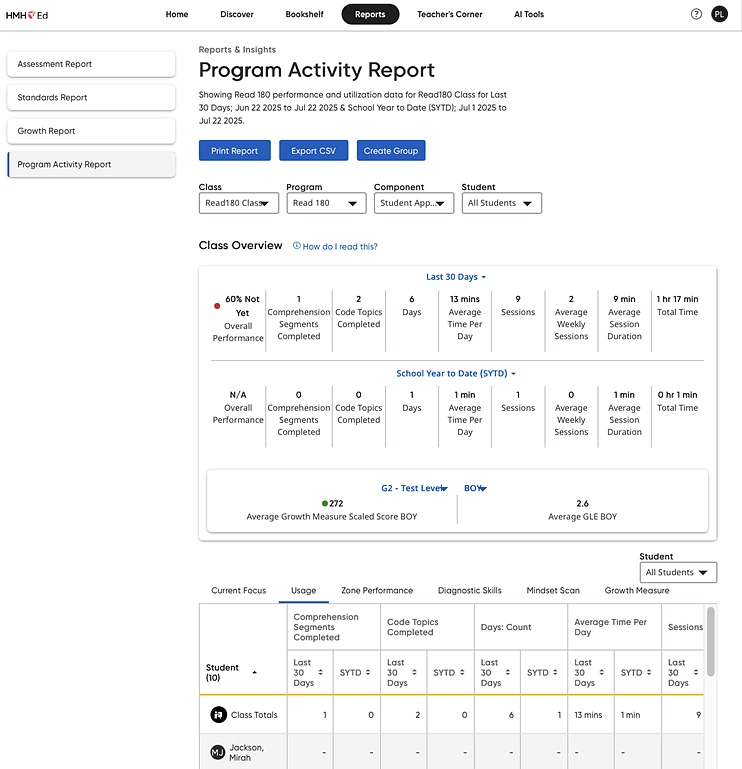Viewport: 742px width, 769px height.
Task: Click the Reports & Insights breadcrumb text
Action: tap(237, 50)
